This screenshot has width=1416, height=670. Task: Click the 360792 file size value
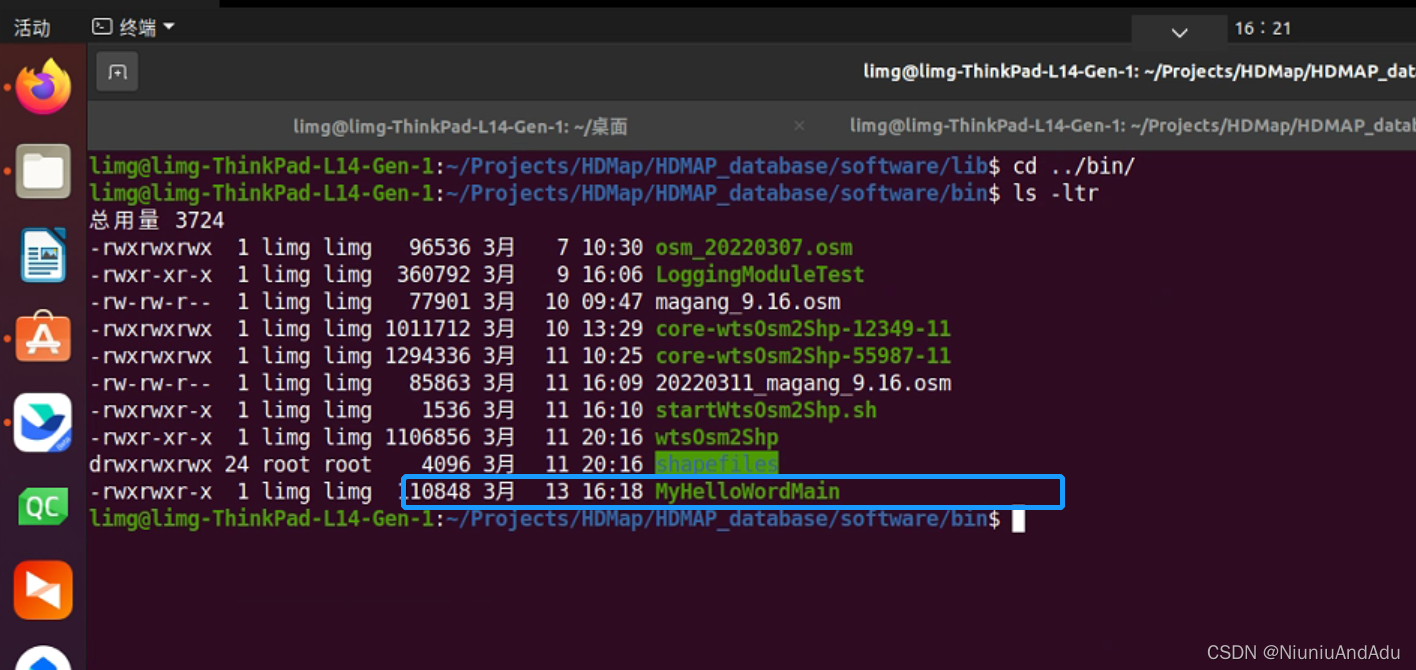(x=434, y=275)
